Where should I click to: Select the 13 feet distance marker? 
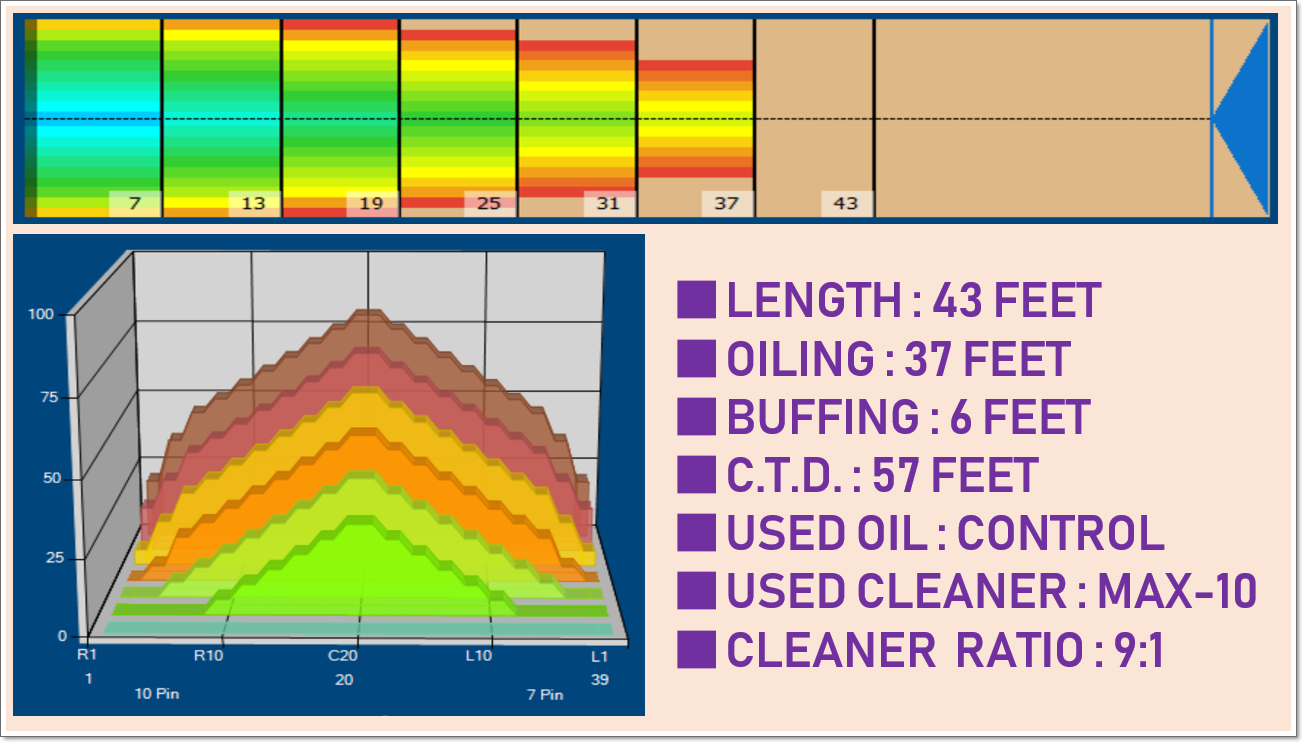coord(254,203)
